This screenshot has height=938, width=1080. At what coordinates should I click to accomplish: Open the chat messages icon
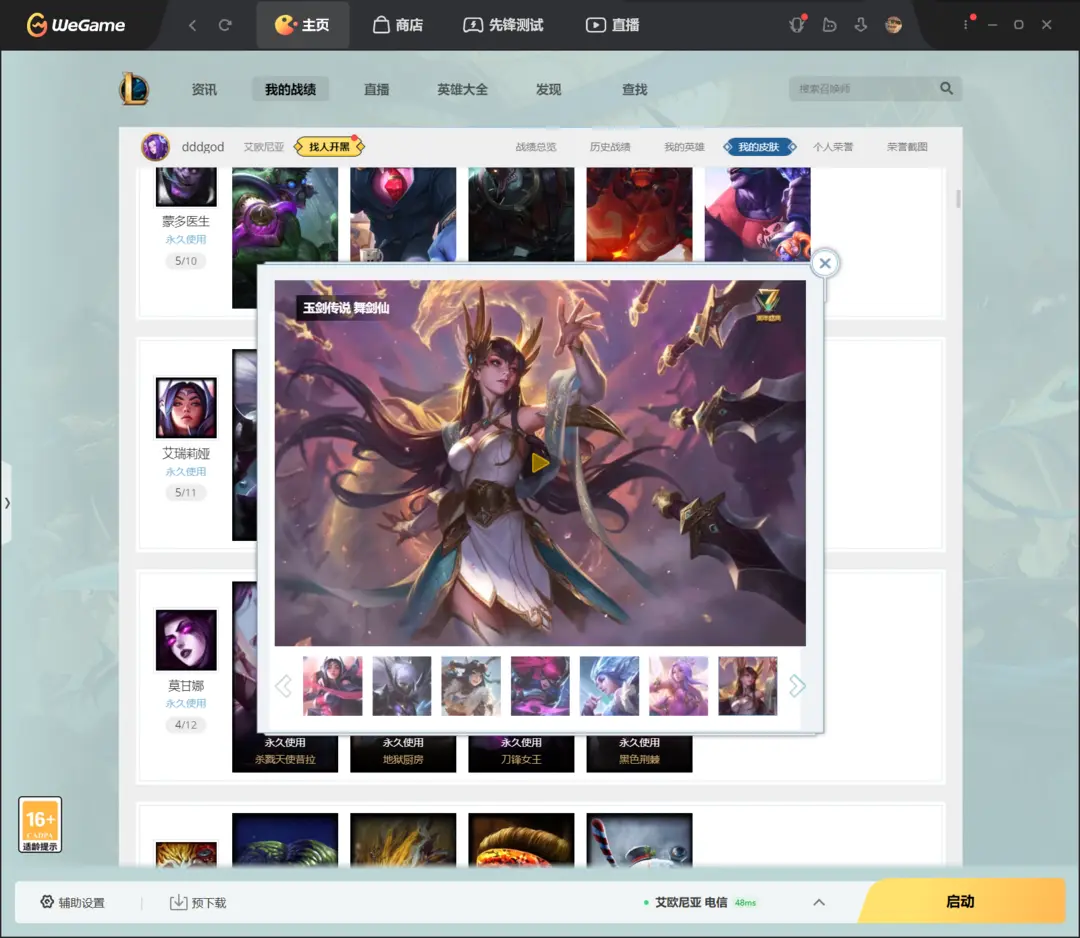(x=829, y=25)
